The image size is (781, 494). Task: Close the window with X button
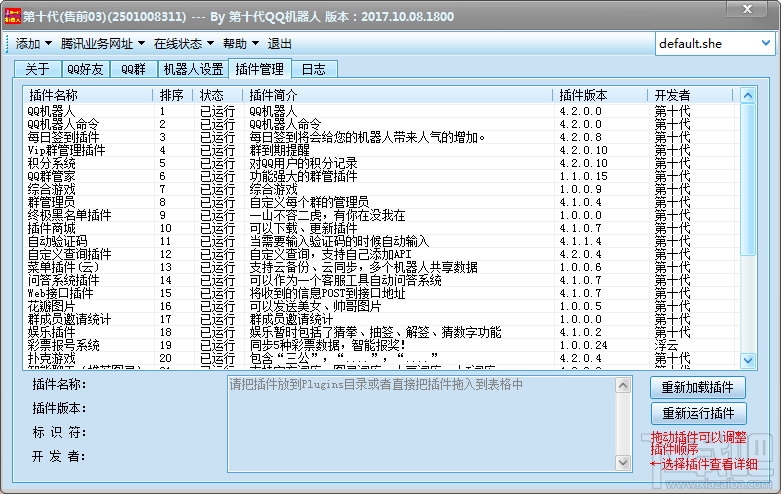pyautogui.click(x=747, y=8)
